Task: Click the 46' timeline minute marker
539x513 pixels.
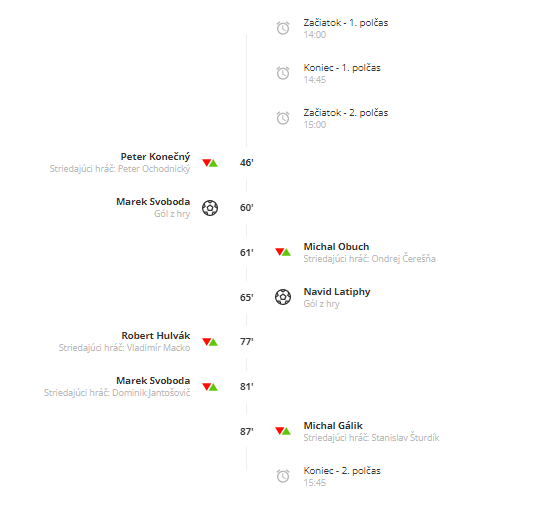Action: [x=246, y=163]
